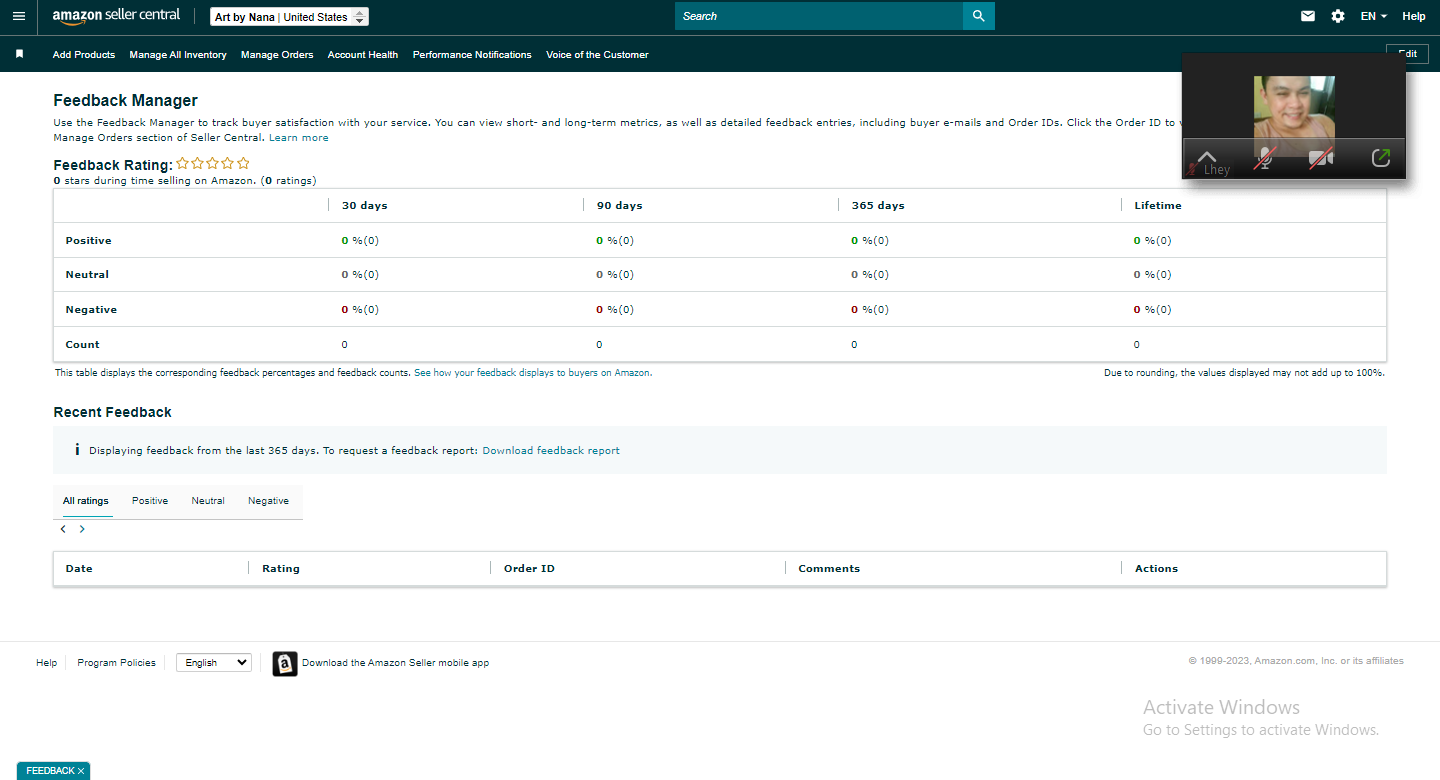1440x780 pixels.
Task: Open how feedback displays to buyers link
Action: pos(533,372)
